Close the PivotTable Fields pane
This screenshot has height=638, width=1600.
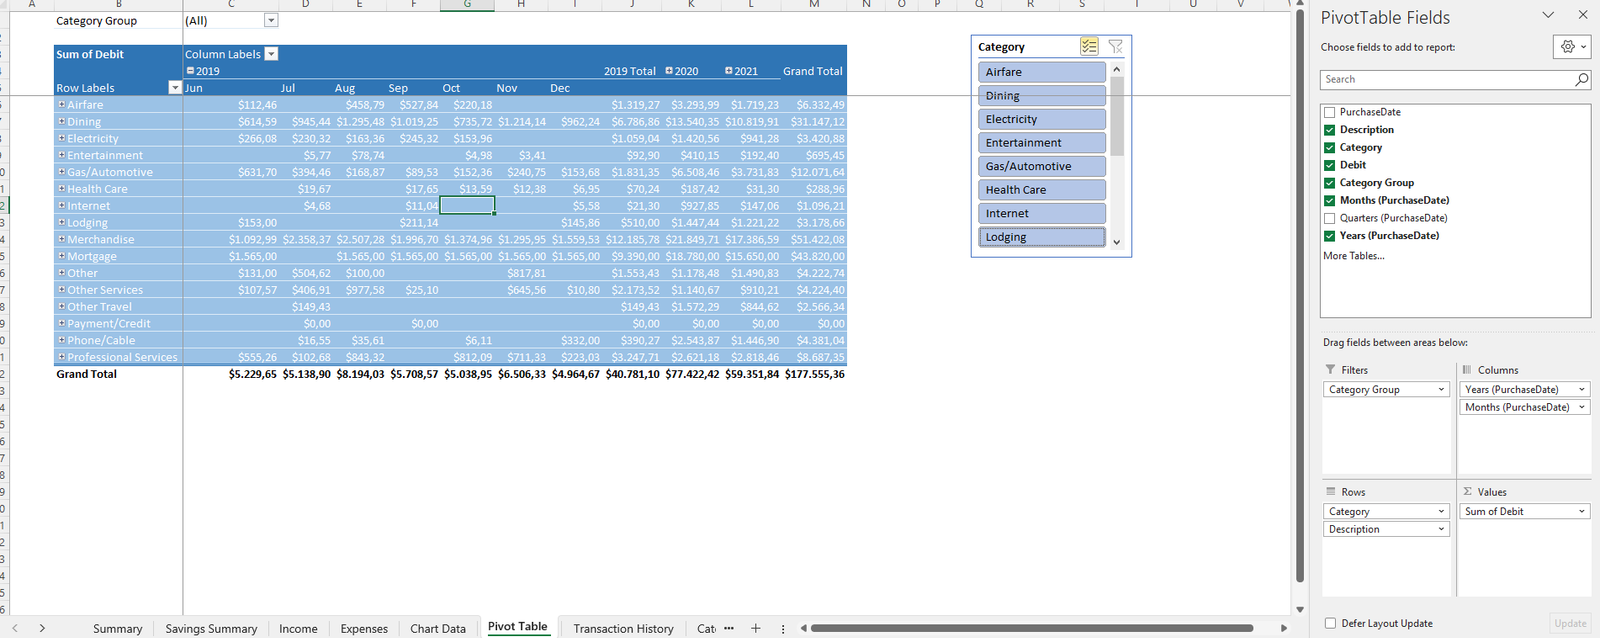[x=1582, y=15]
